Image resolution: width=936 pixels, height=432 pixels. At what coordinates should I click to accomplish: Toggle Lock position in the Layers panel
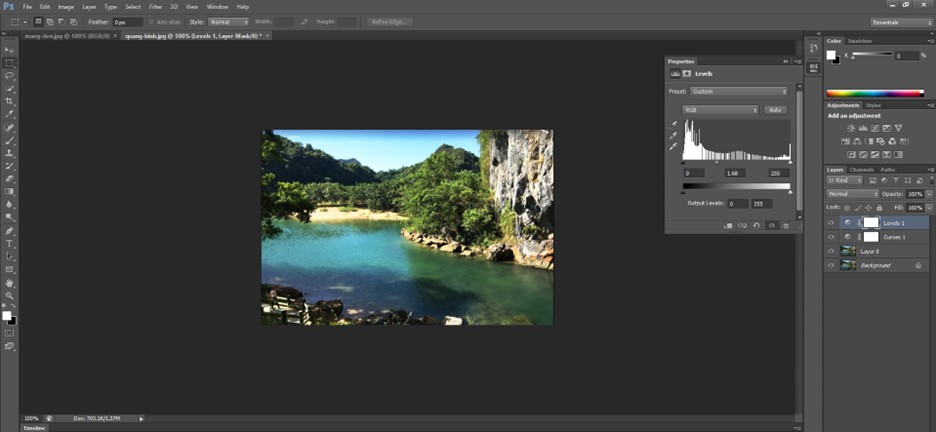click(x=869, y=208)
